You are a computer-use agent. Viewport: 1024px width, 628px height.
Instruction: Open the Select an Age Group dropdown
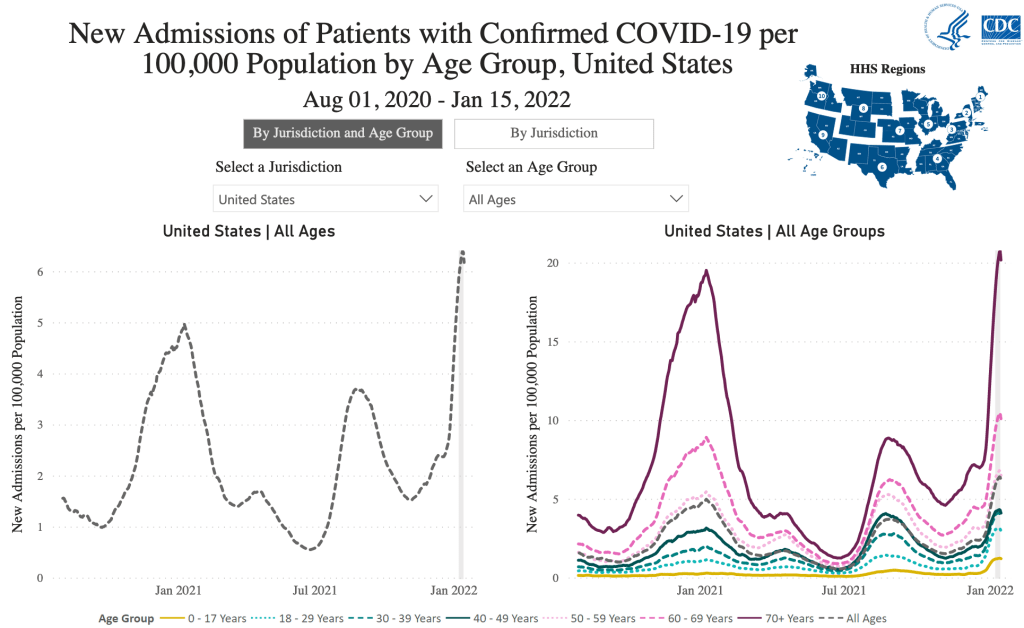click(576, 199)
